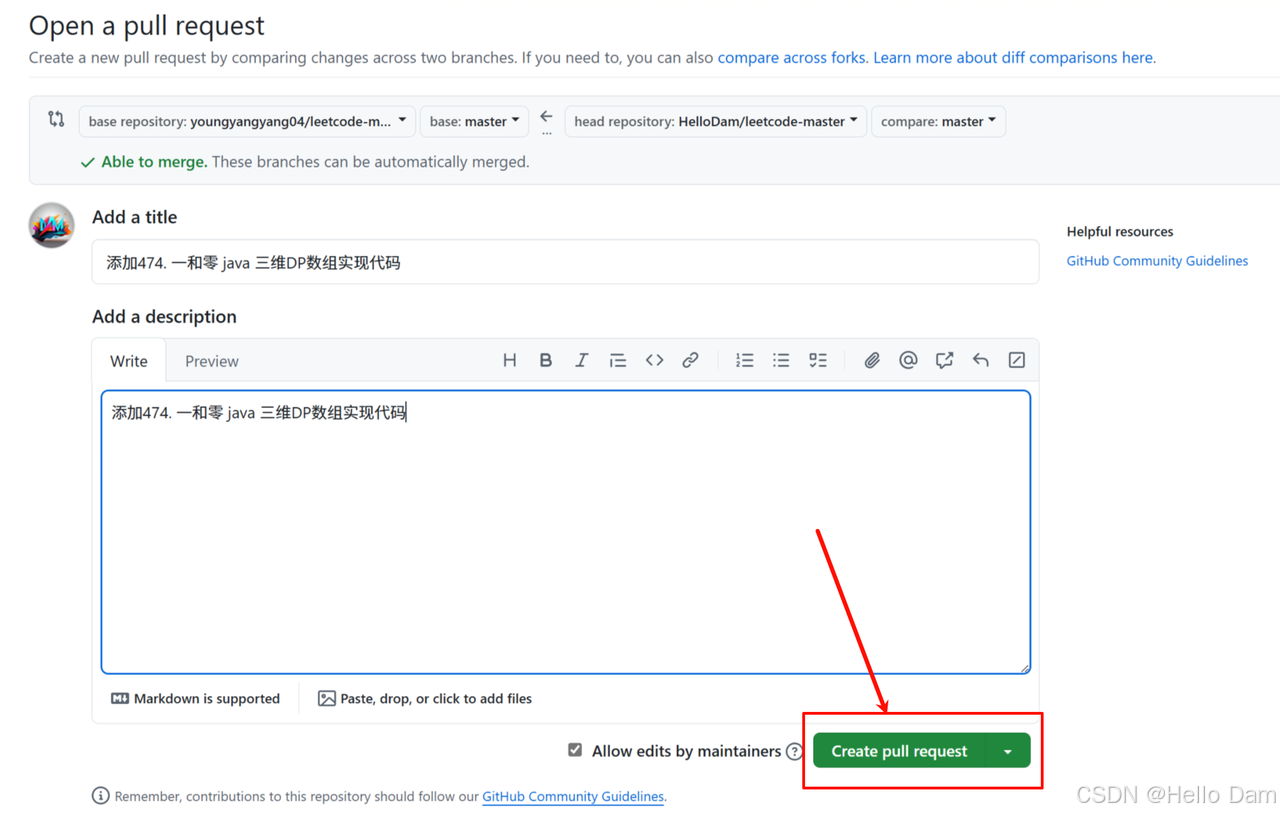The width and height of the screenshot is (1280, 816).
Task: Focus the description text area
Action: (x=565, y=532)
